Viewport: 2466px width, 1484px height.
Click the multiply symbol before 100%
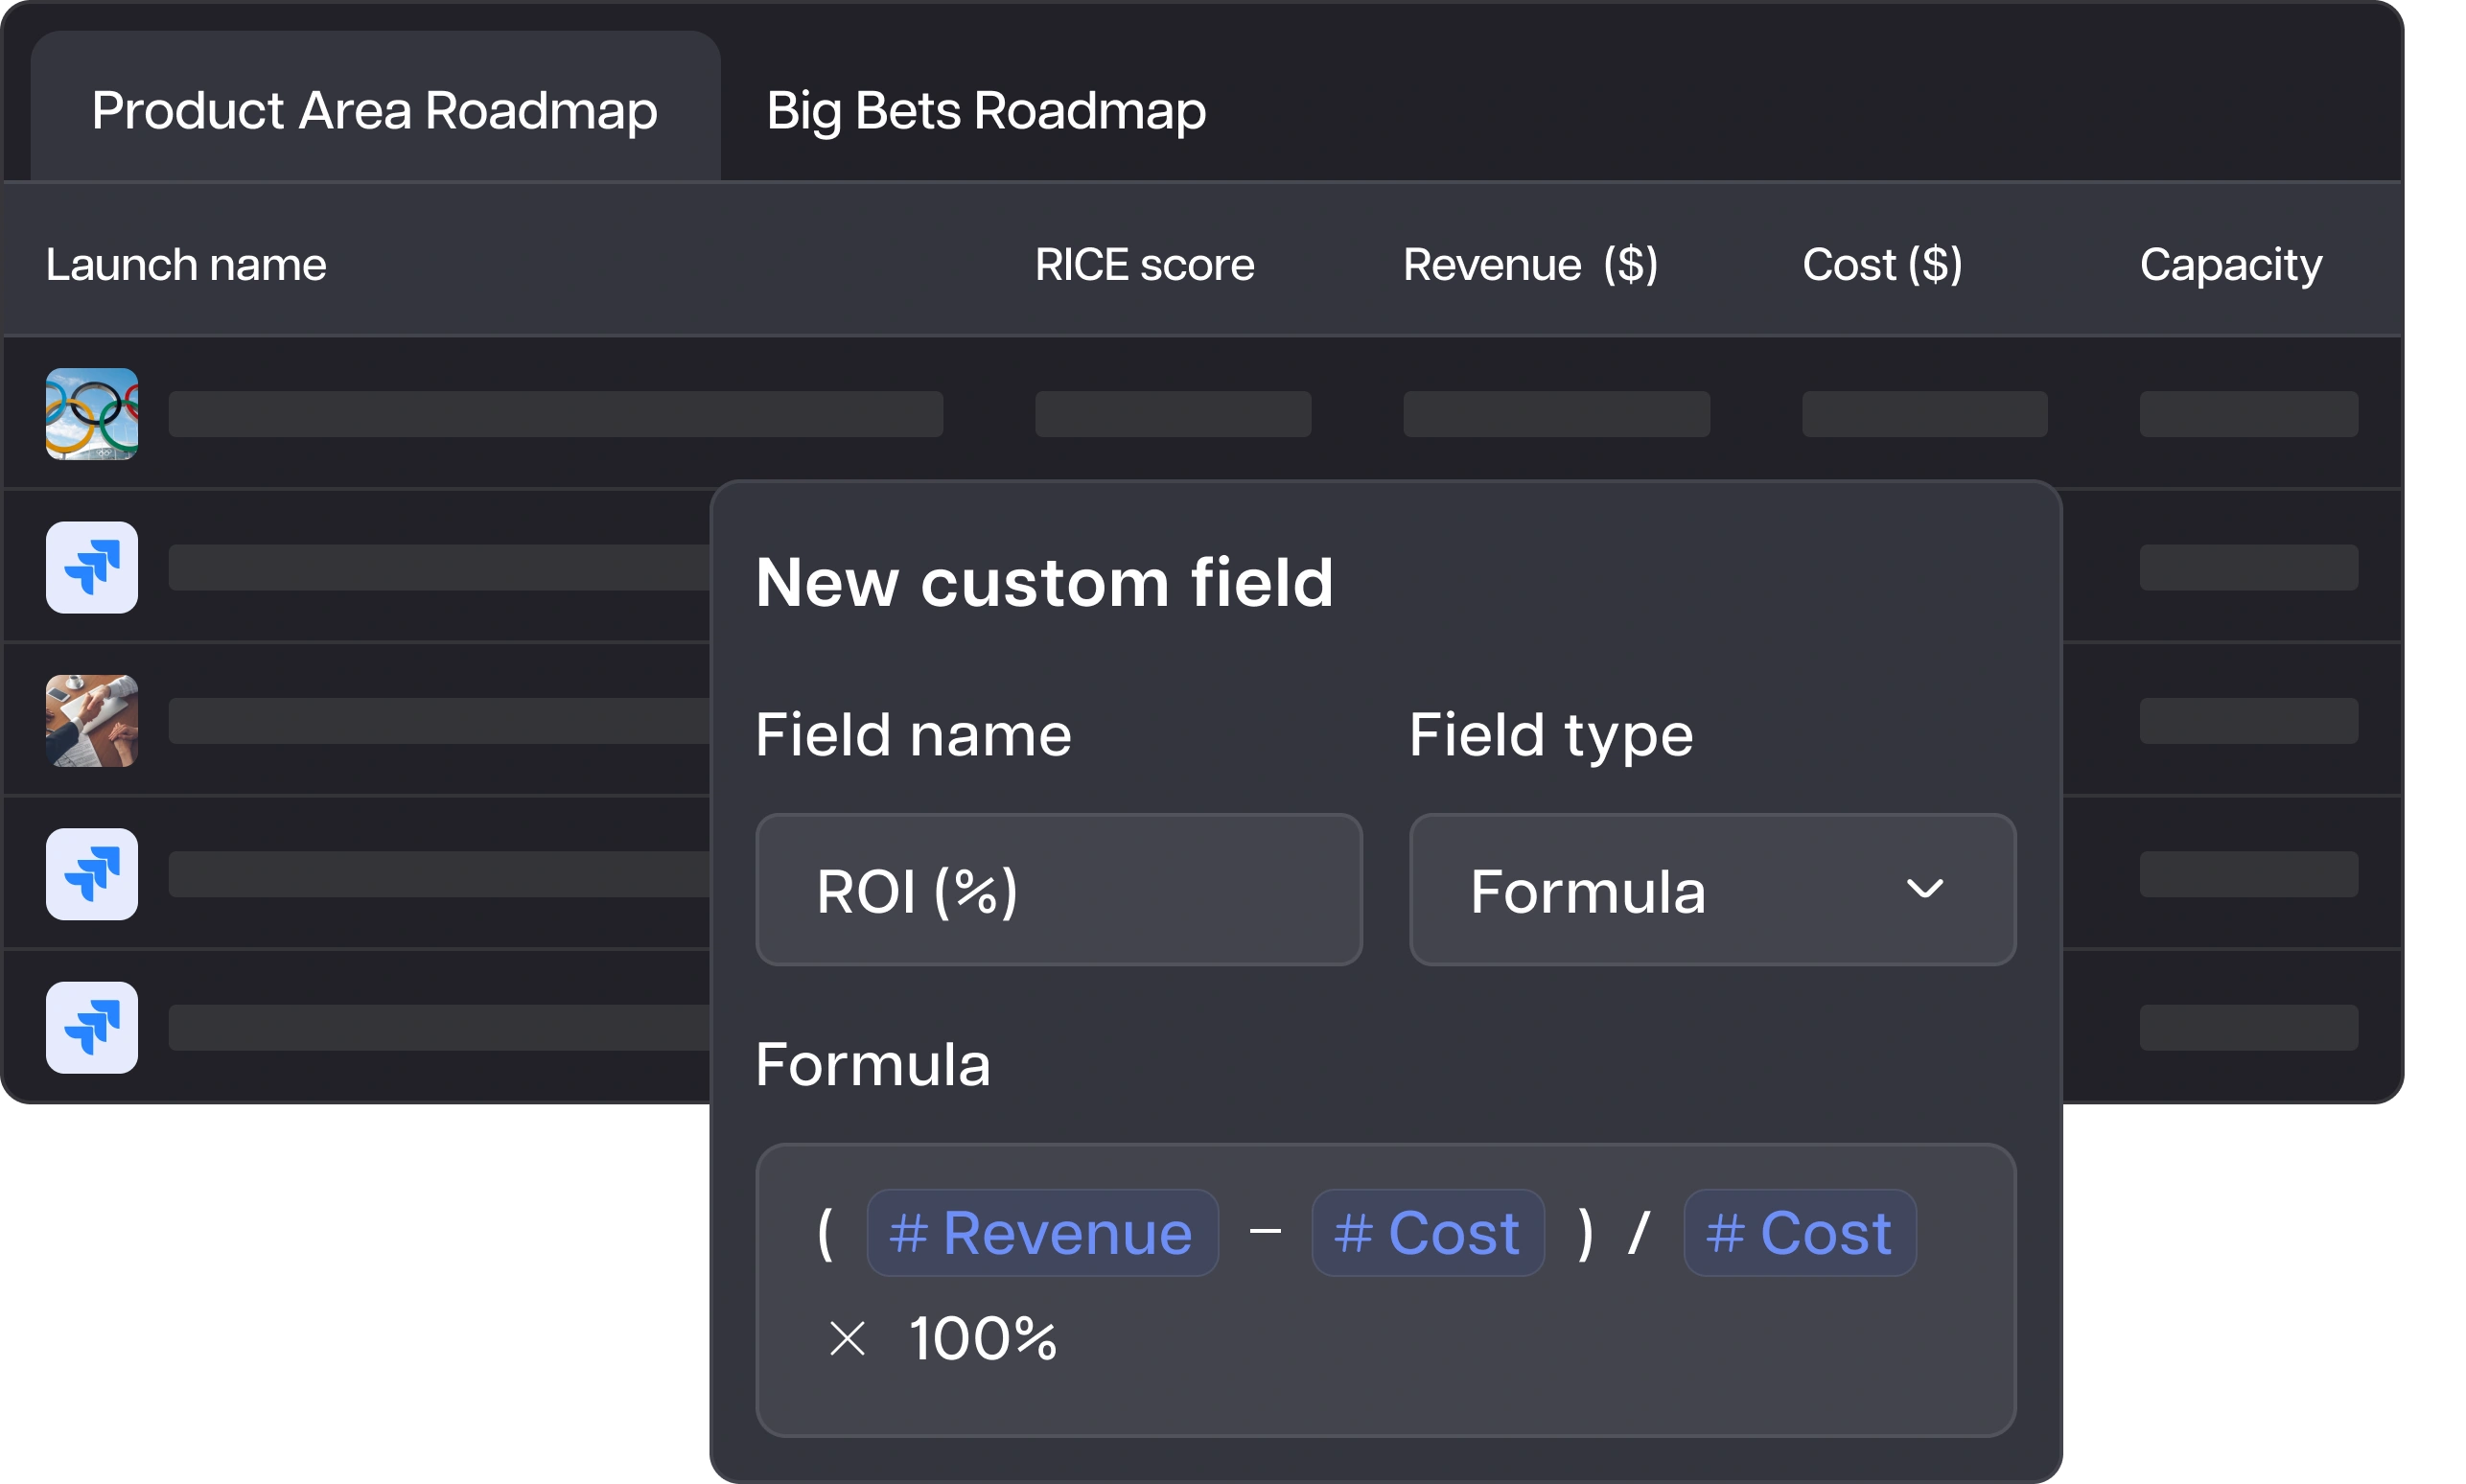[847, 1338]
